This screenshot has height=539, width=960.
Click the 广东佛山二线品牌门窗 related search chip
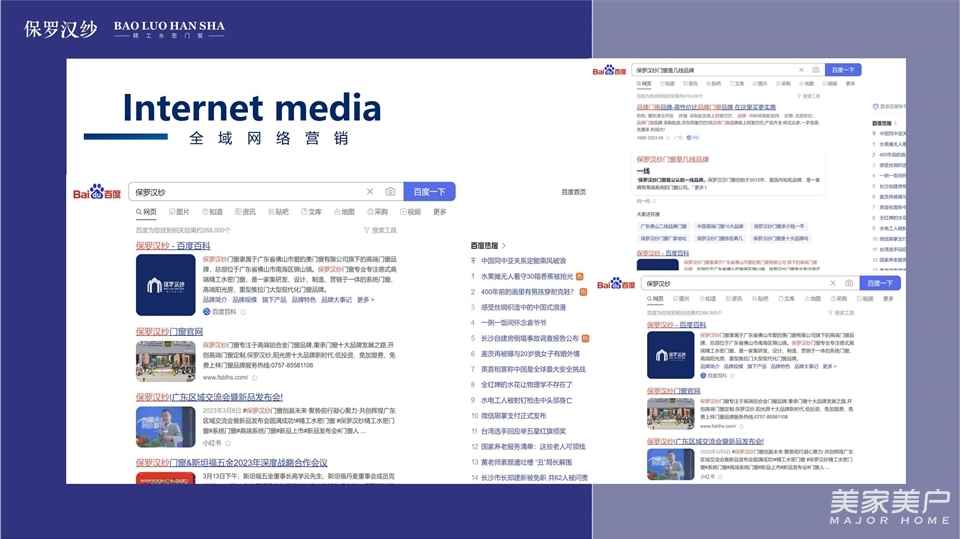[662, 227]
